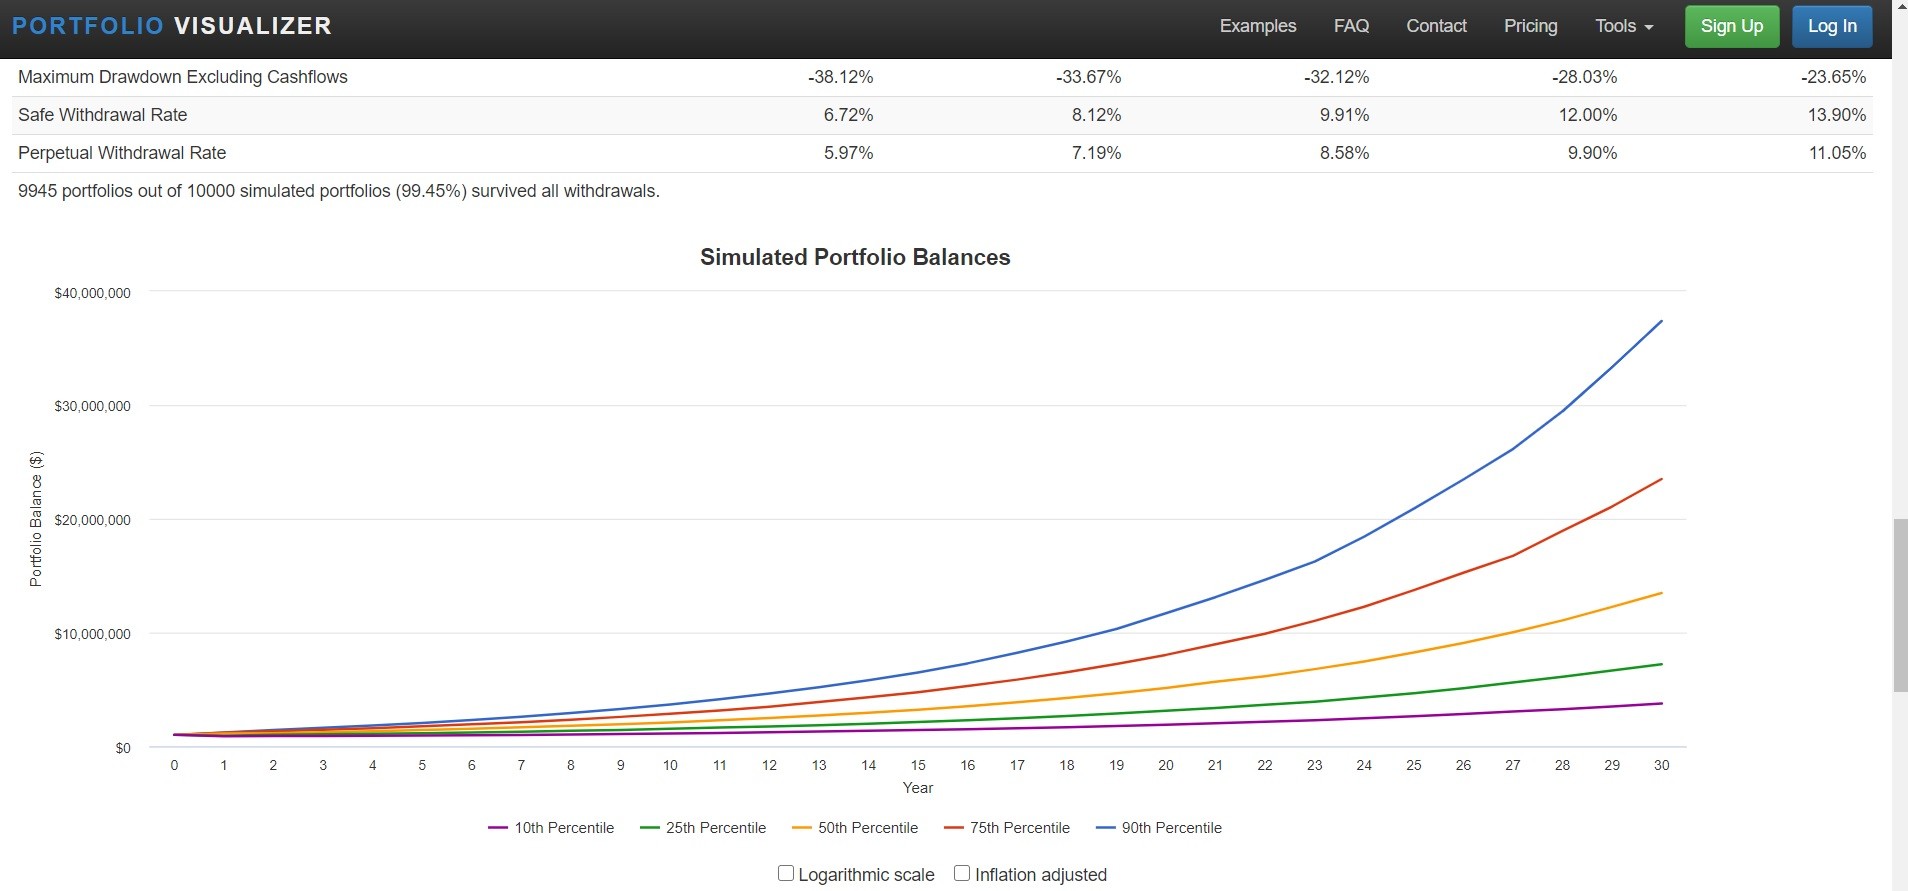Image resolution: width=1908 pixels, height=891 pixels.
Task: Click the blue Log In button
Action: point(1831,26)
